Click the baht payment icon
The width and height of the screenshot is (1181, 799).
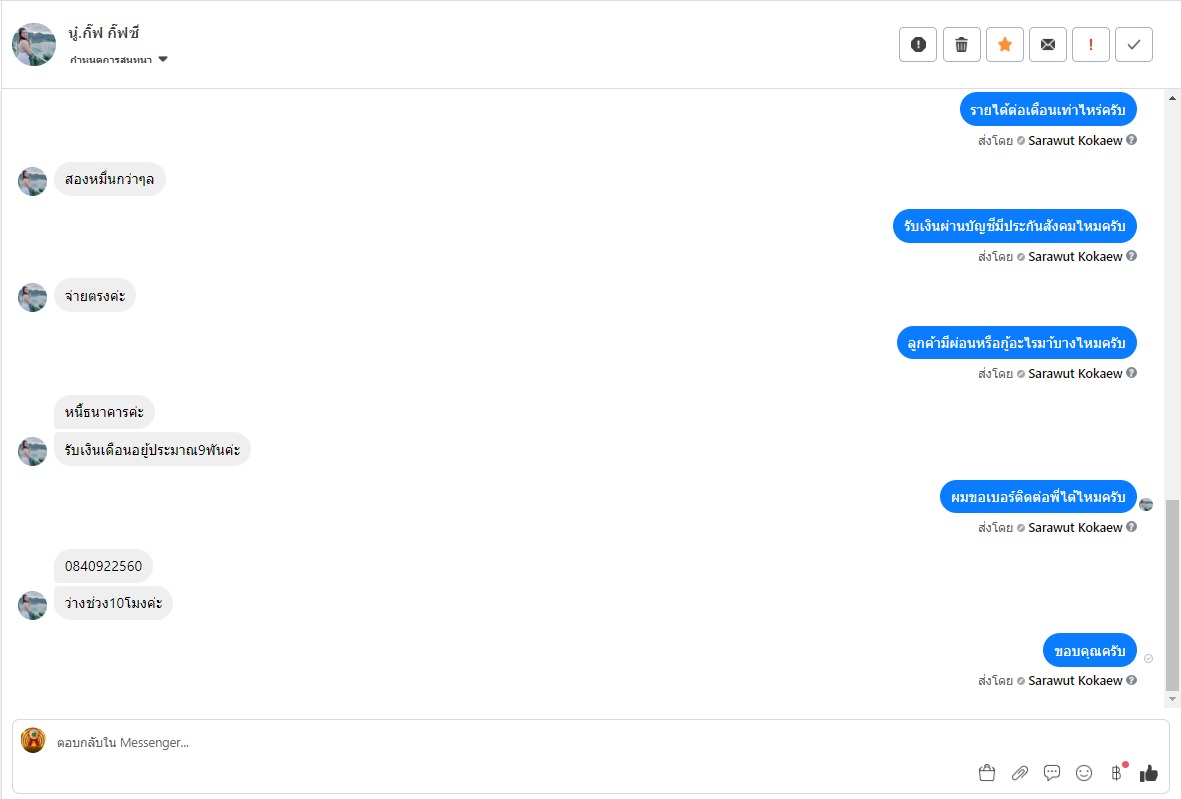point(1116,772)
